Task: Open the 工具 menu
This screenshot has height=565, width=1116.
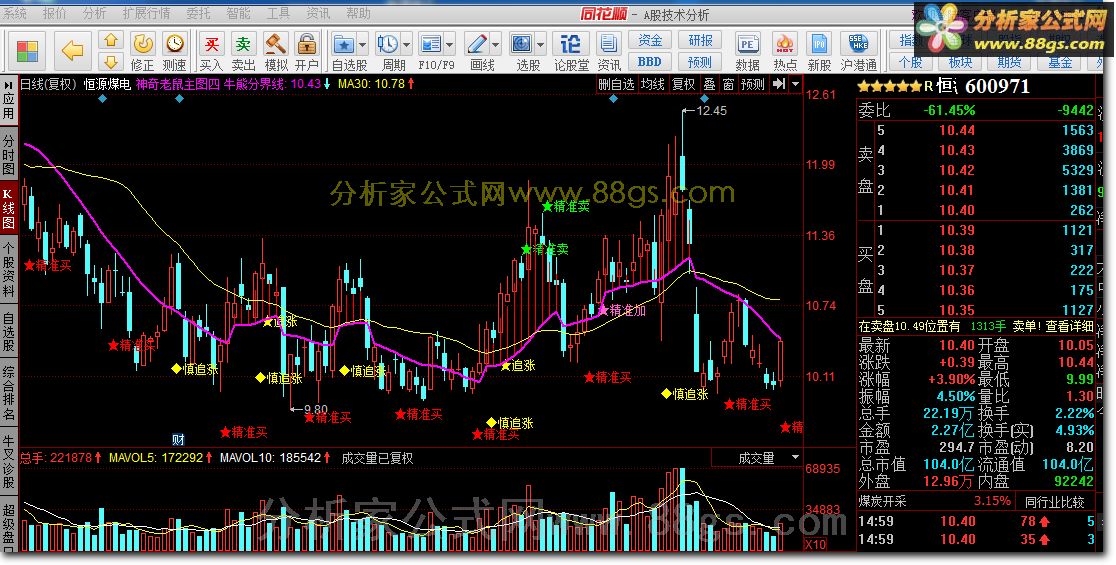Action: pos(278,14)
